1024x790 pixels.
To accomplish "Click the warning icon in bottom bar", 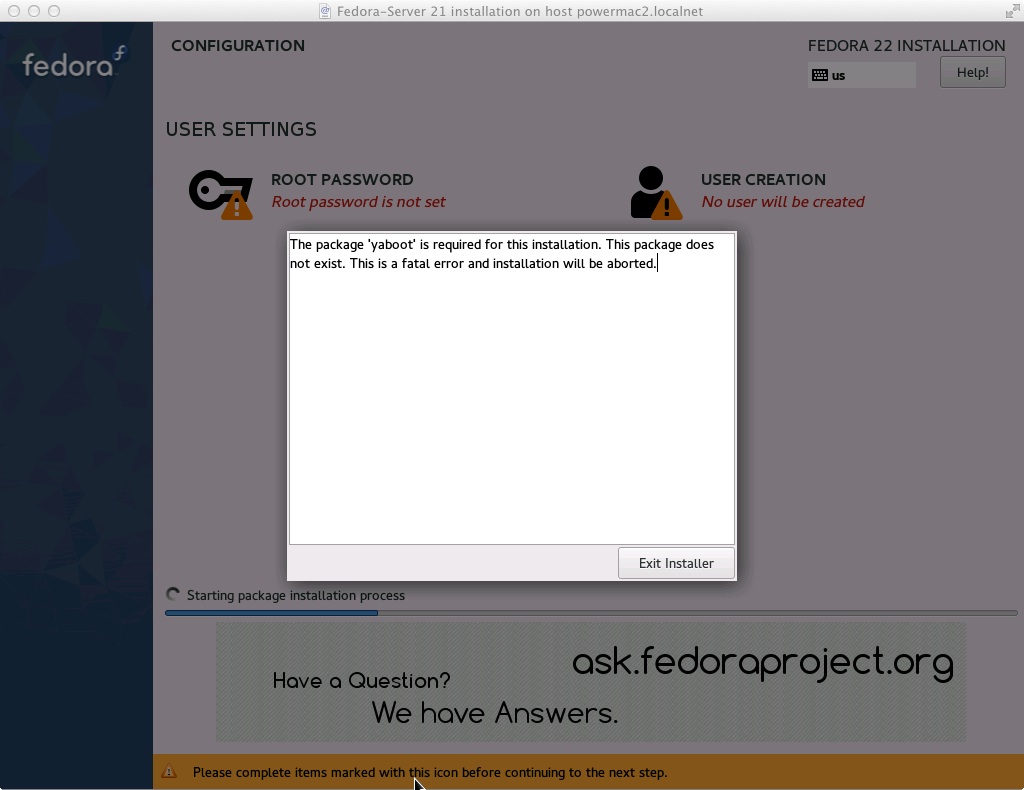I will [169, 772].
